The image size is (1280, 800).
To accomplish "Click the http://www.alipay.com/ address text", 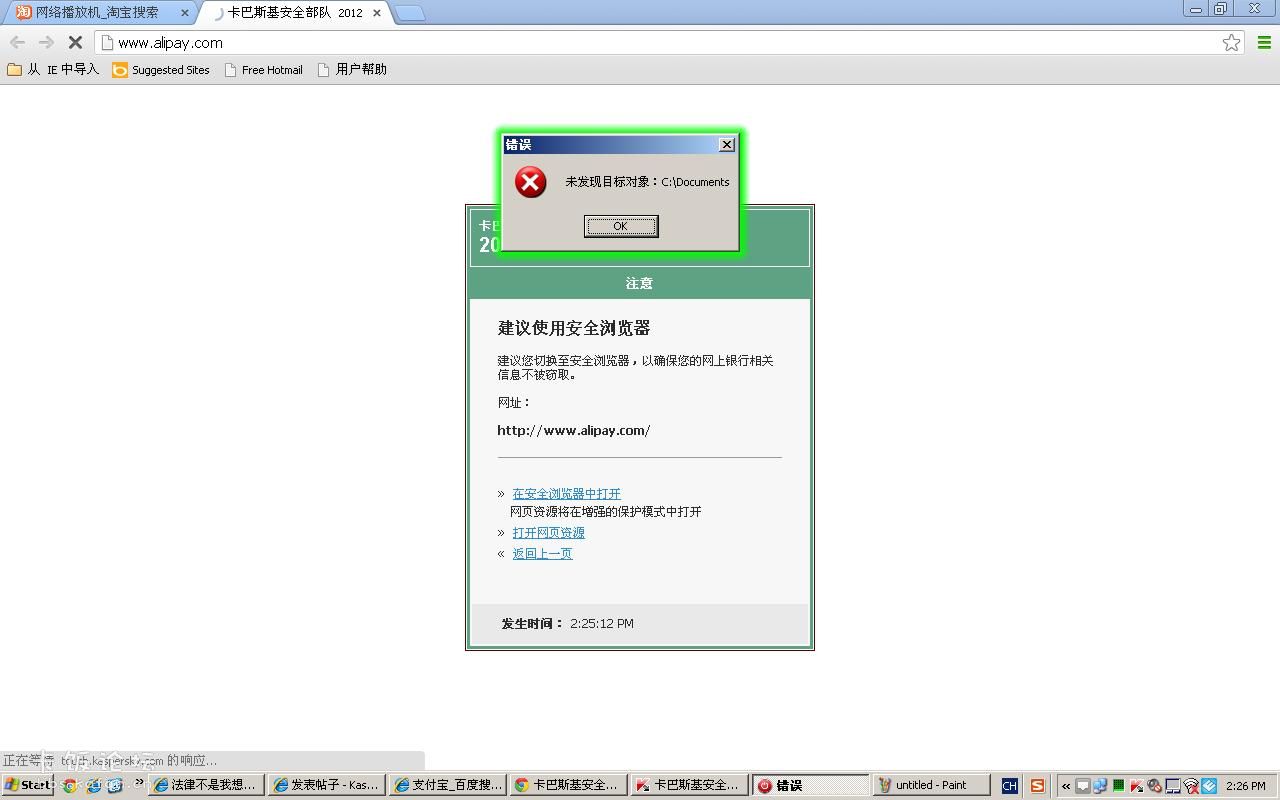I will coord(574,430).
